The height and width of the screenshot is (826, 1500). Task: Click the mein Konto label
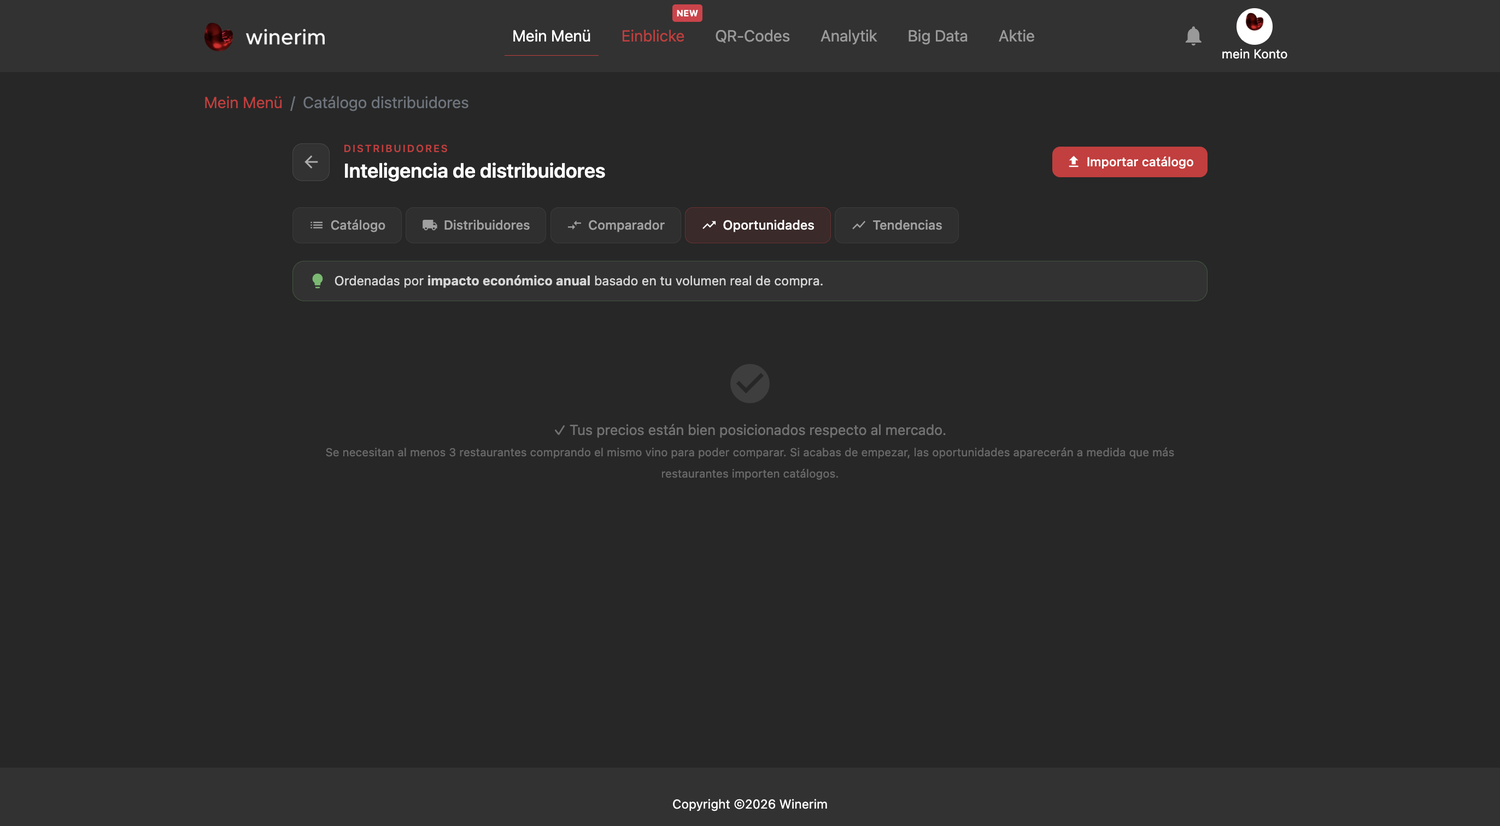[1254, 54]
